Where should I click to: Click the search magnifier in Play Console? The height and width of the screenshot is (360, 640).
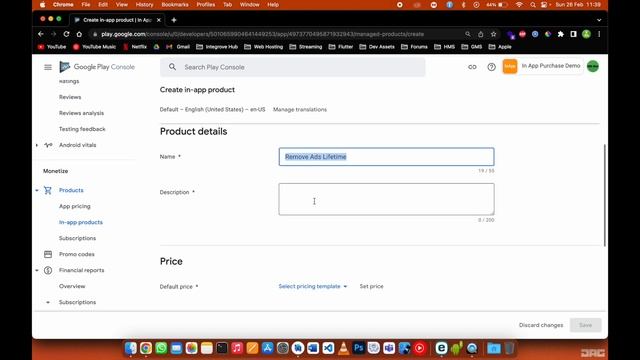tap(172, 67)
